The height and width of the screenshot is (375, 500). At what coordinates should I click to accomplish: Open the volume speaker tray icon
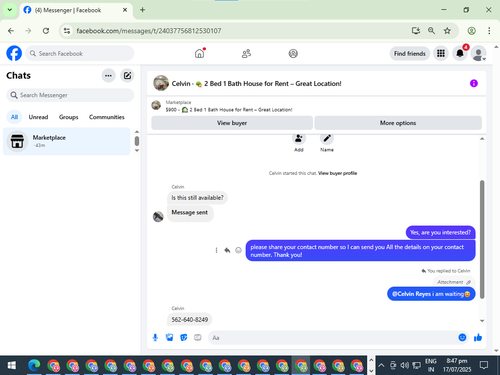405,366
